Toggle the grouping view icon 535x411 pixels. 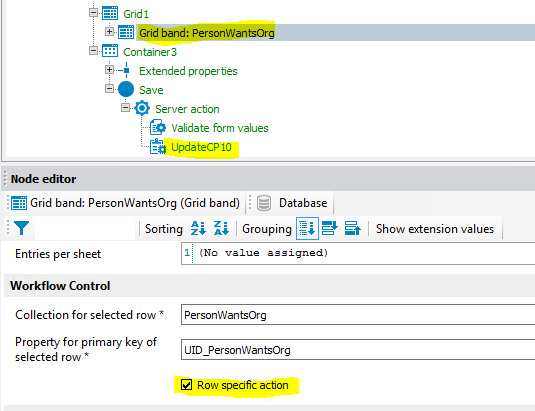point(307,228)
